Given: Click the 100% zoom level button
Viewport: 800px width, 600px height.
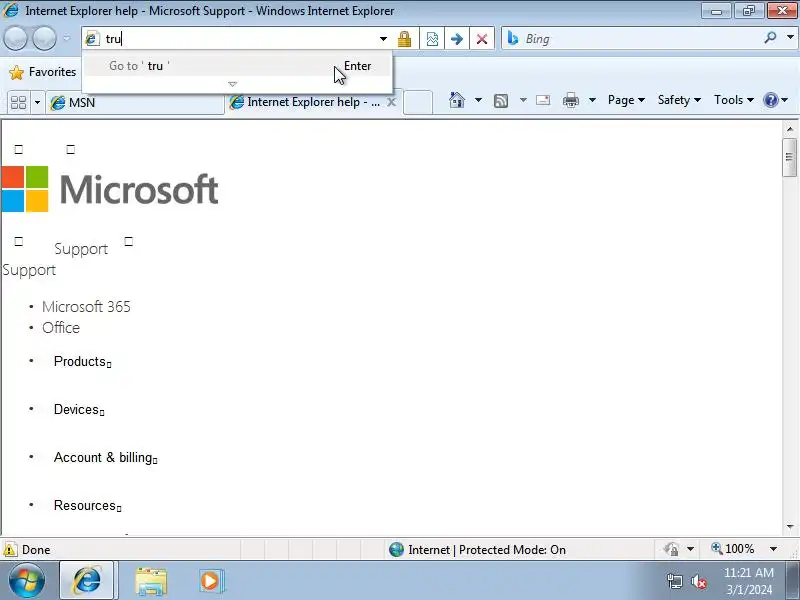Looking at the screenshot, I should [733, 549].
